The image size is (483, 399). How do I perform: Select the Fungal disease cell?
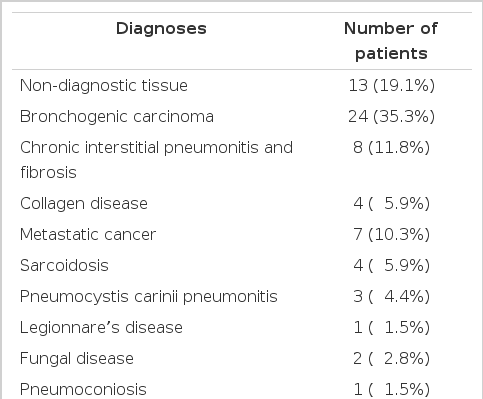[77, 359]
